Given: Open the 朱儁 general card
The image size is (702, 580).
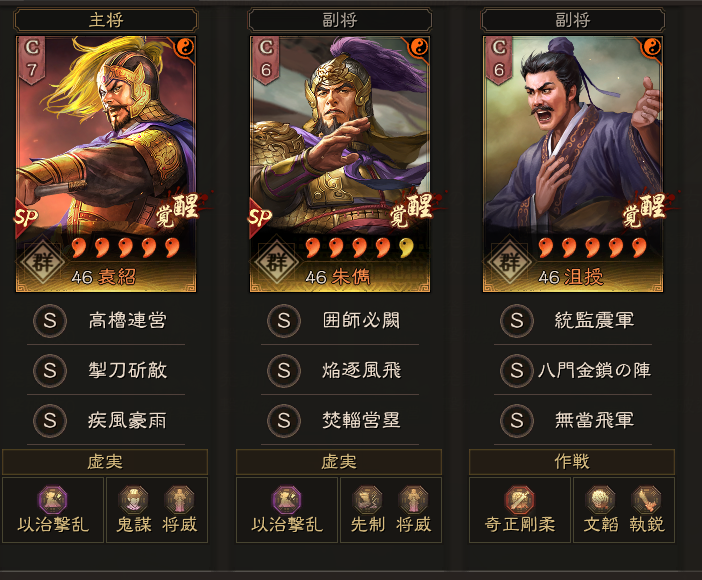Looking at the screenshot, I should tap(340, 164).
